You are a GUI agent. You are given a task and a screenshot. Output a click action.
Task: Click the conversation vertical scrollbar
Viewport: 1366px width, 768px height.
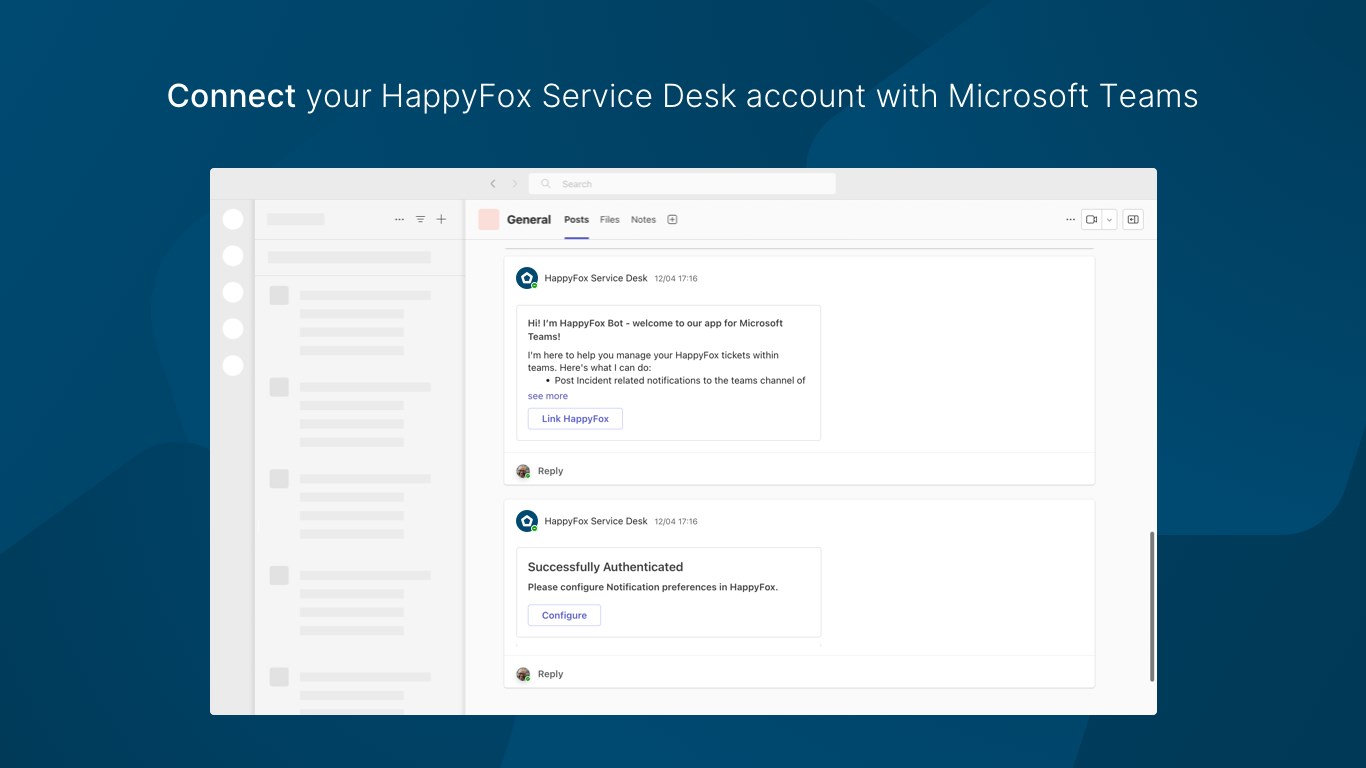coord(1152,606)
